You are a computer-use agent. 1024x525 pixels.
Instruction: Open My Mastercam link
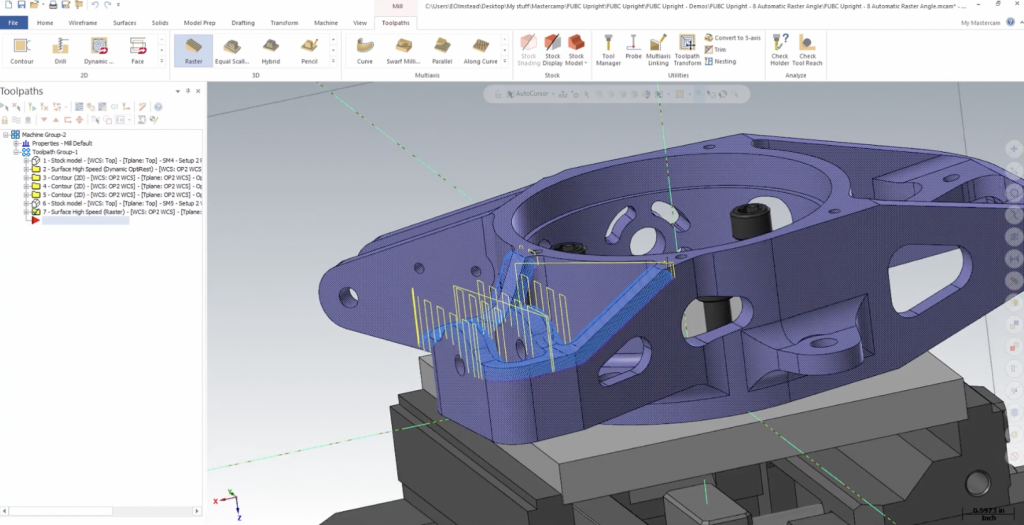point(979,23)
